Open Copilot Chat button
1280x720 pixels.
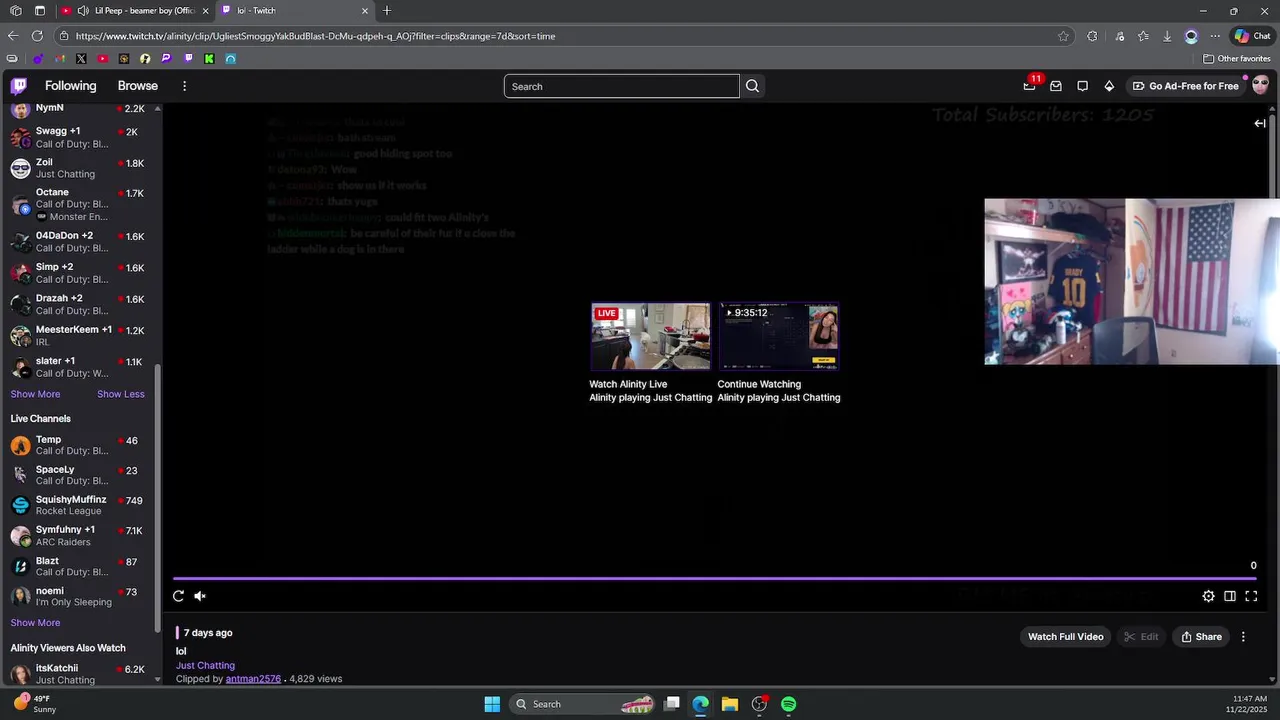1251,36
